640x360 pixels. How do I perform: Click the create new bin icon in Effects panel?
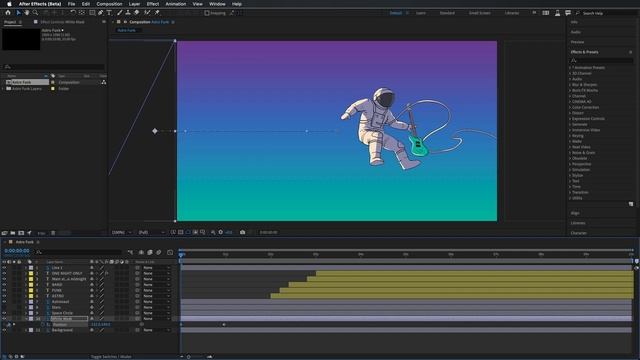(631, 204)
